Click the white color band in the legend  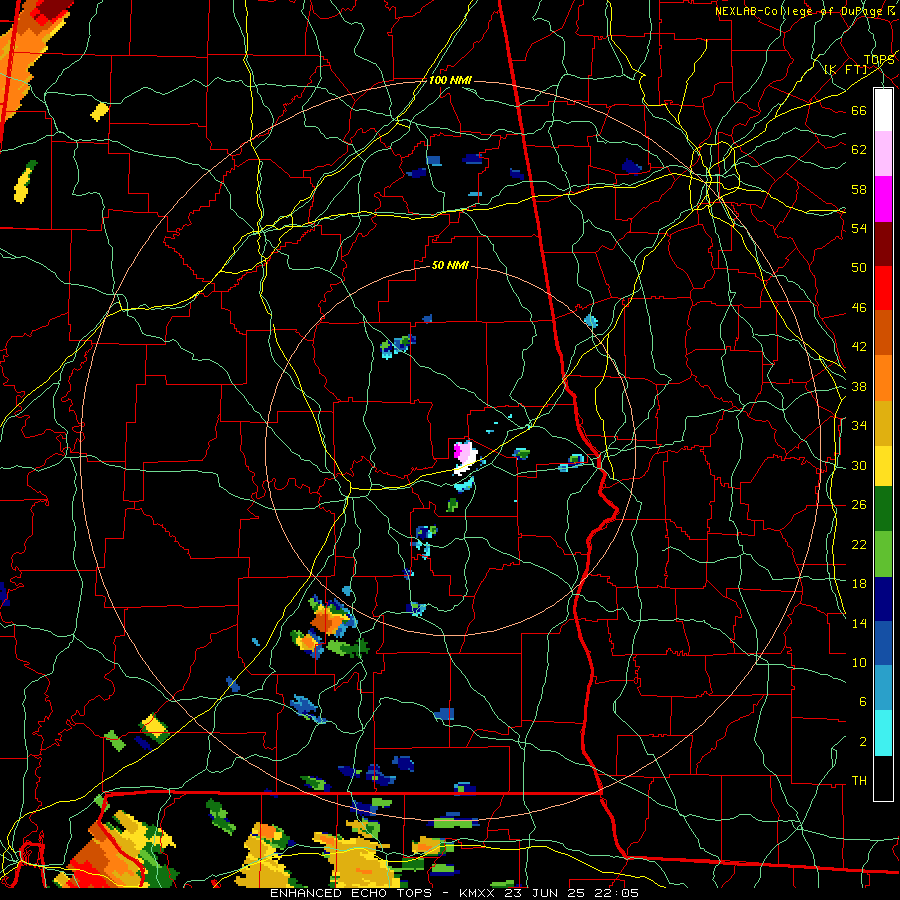click(x=883, y=110)
